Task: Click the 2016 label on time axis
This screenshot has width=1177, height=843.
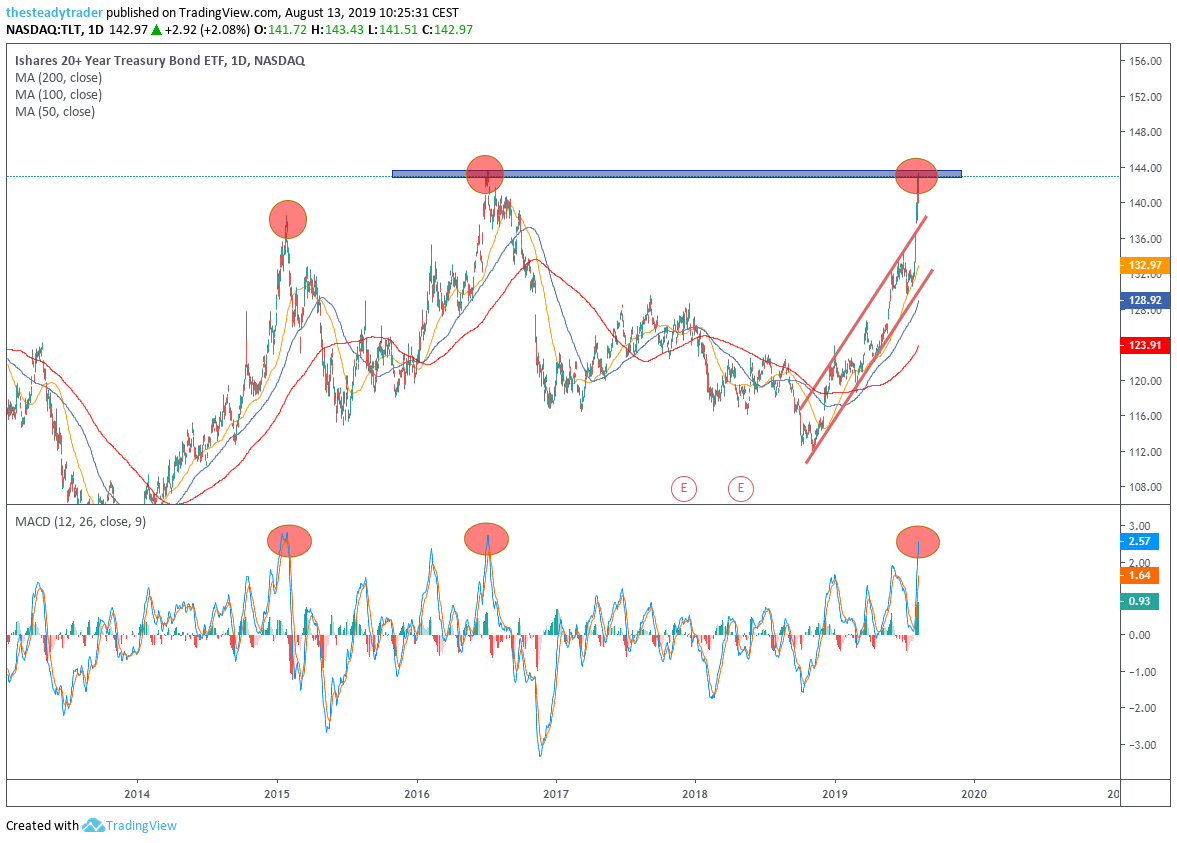Action: [417, 794]
